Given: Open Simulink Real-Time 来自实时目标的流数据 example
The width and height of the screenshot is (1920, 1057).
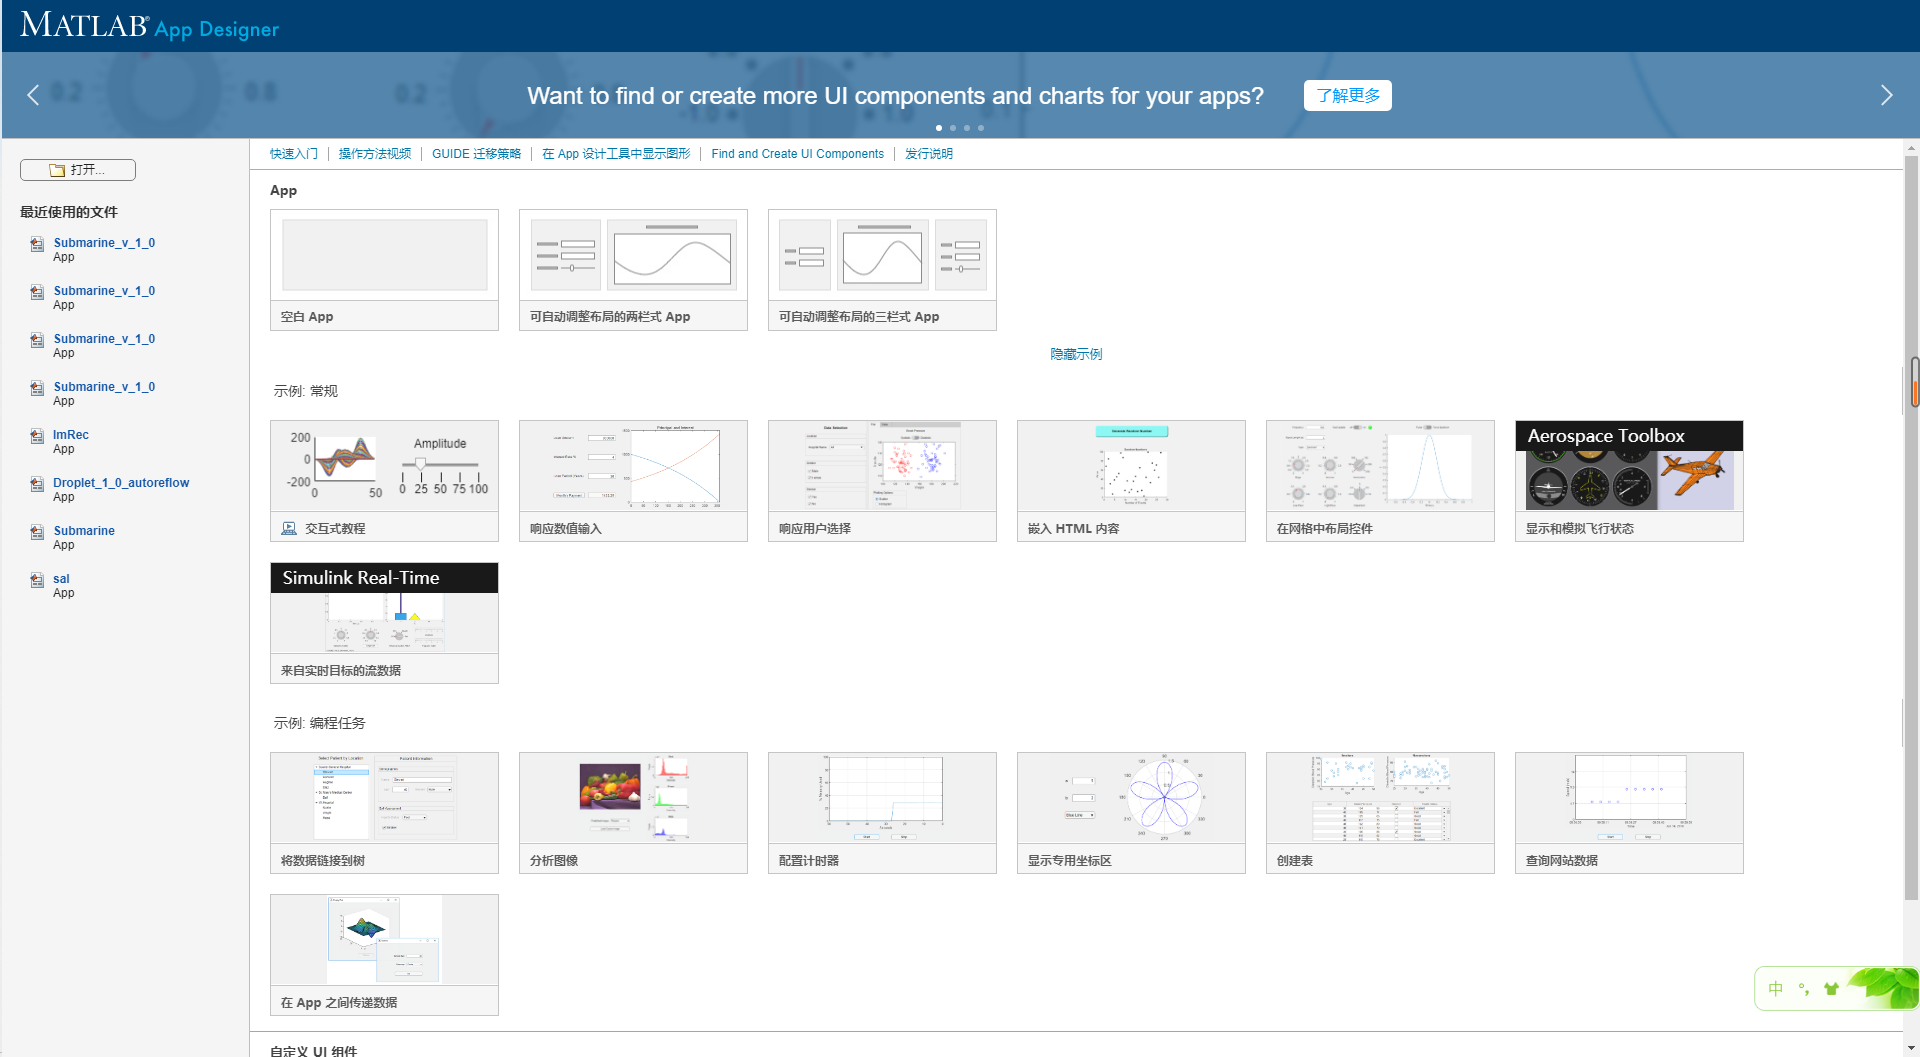Looking at the screenshot, I should (384, 623).
